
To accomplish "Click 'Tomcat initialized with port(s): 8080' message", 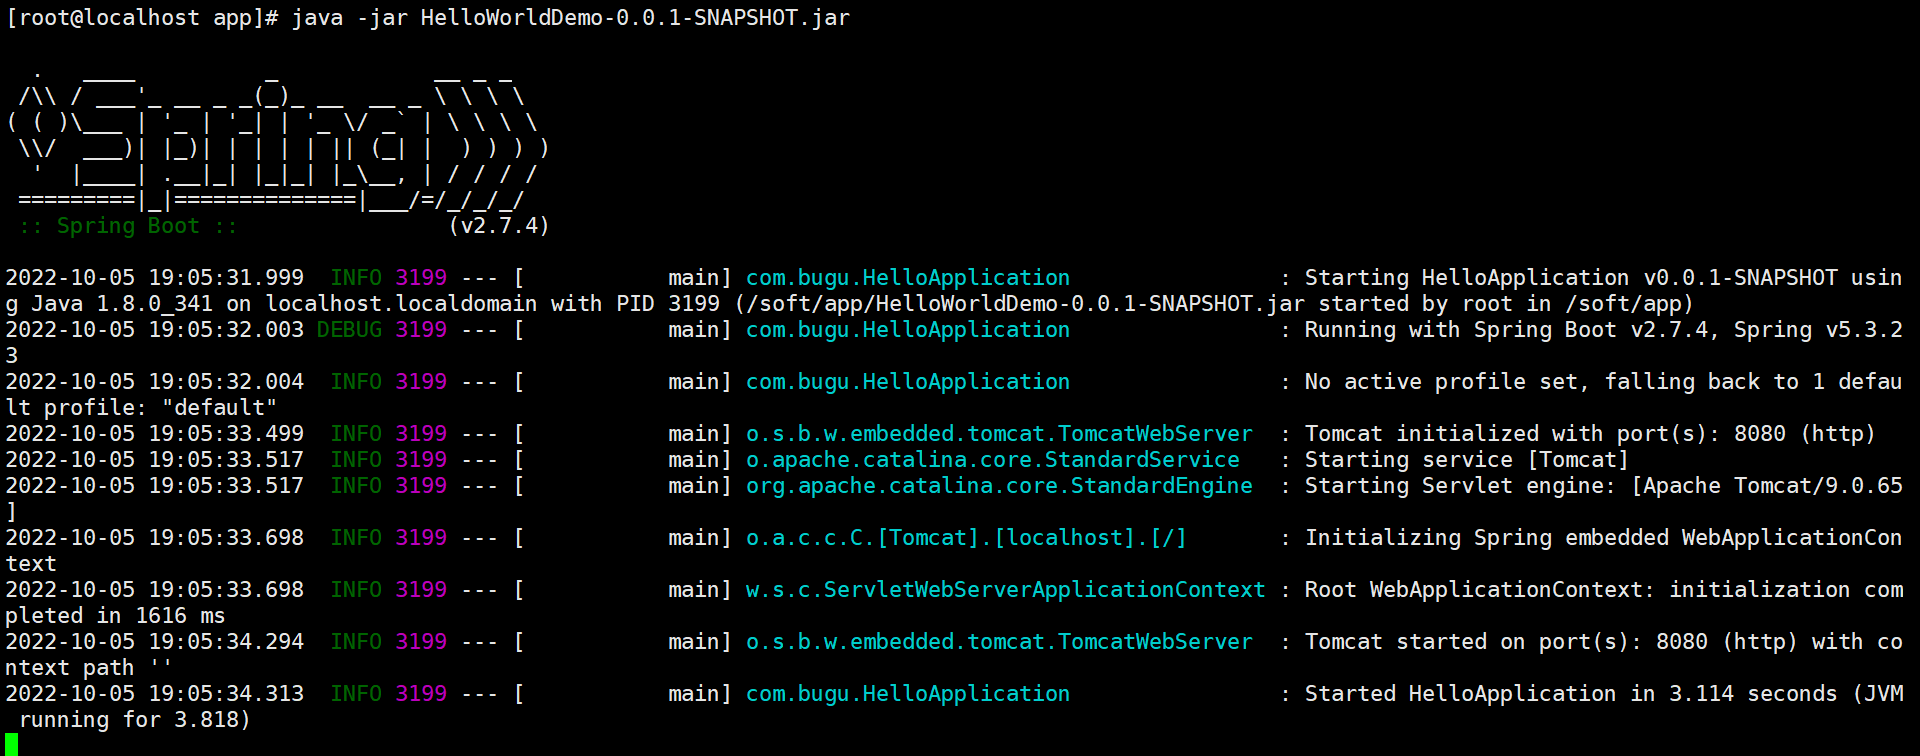I will tap(1545, 434).
